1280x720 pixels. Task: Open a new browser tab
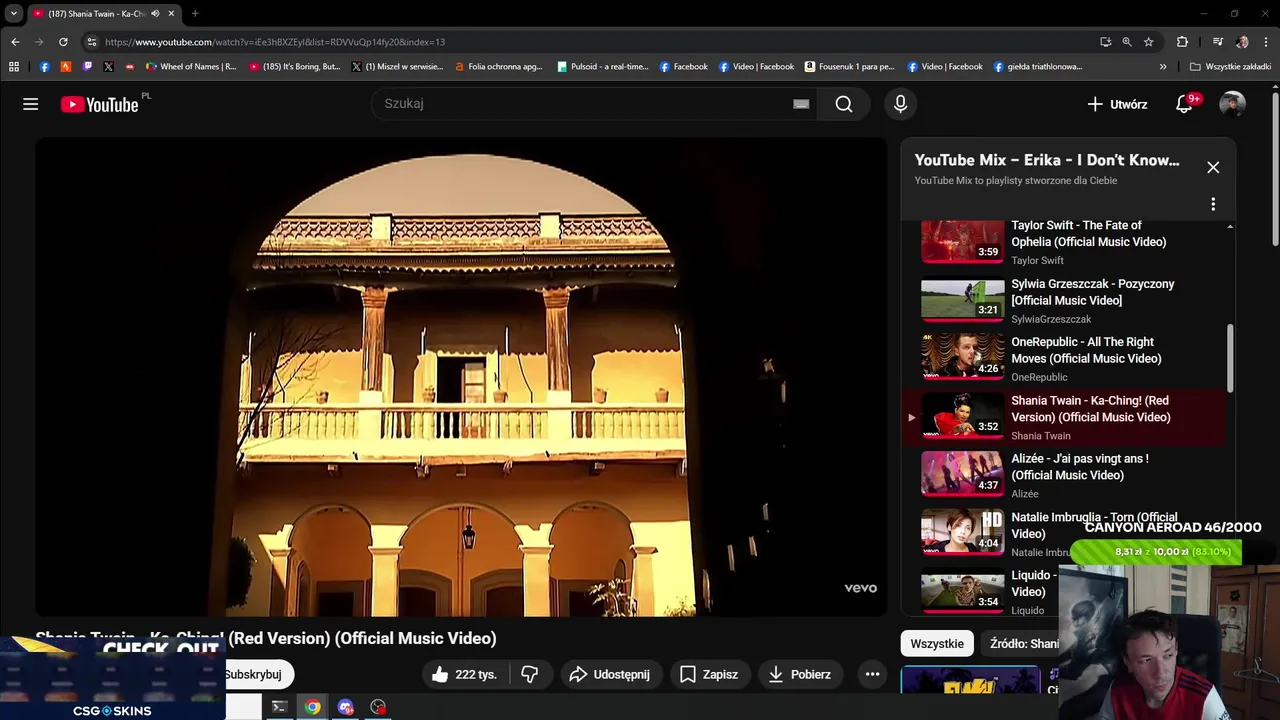194,14
